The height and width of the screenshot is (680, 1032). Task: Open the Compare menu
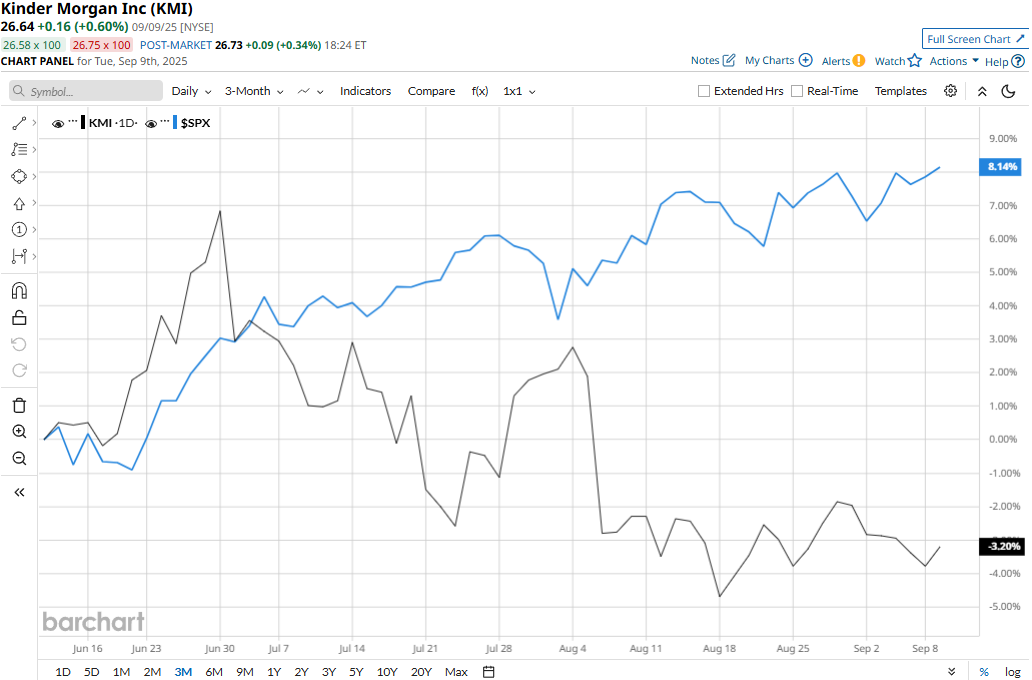tap(431, 91)
